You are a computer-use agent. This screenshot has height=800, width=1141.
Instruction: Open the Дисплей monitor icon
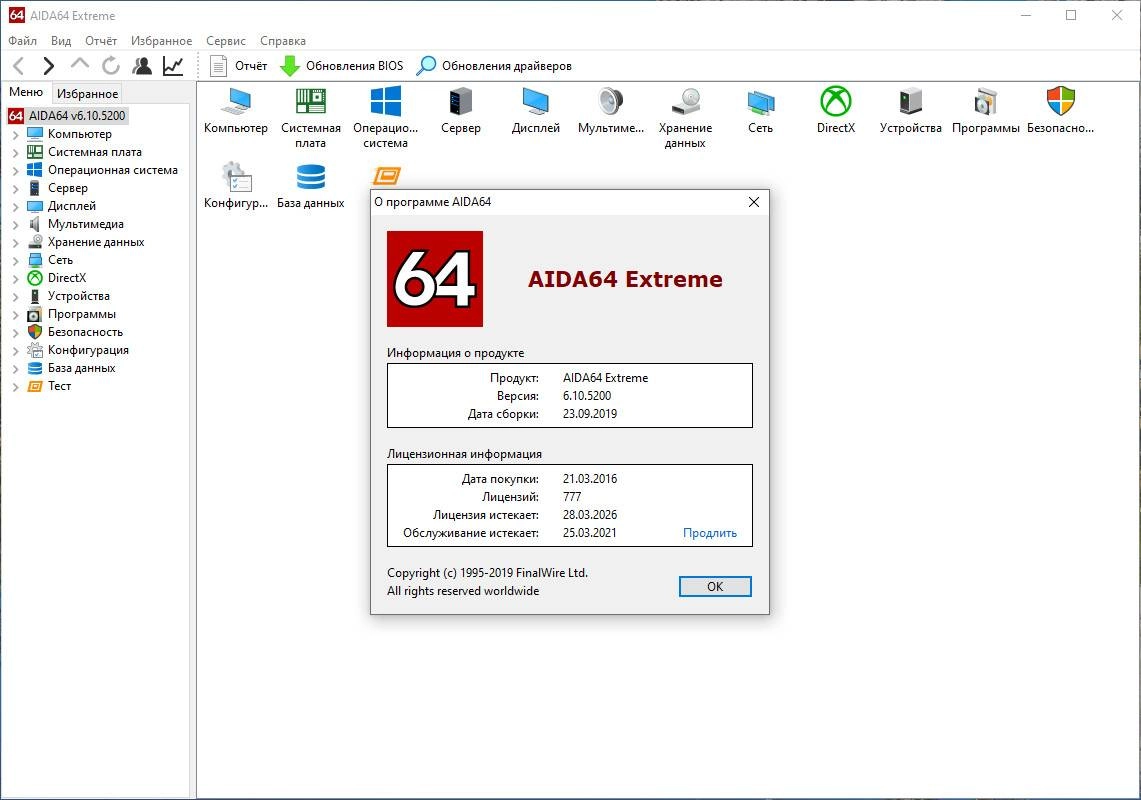pos(536,111)
